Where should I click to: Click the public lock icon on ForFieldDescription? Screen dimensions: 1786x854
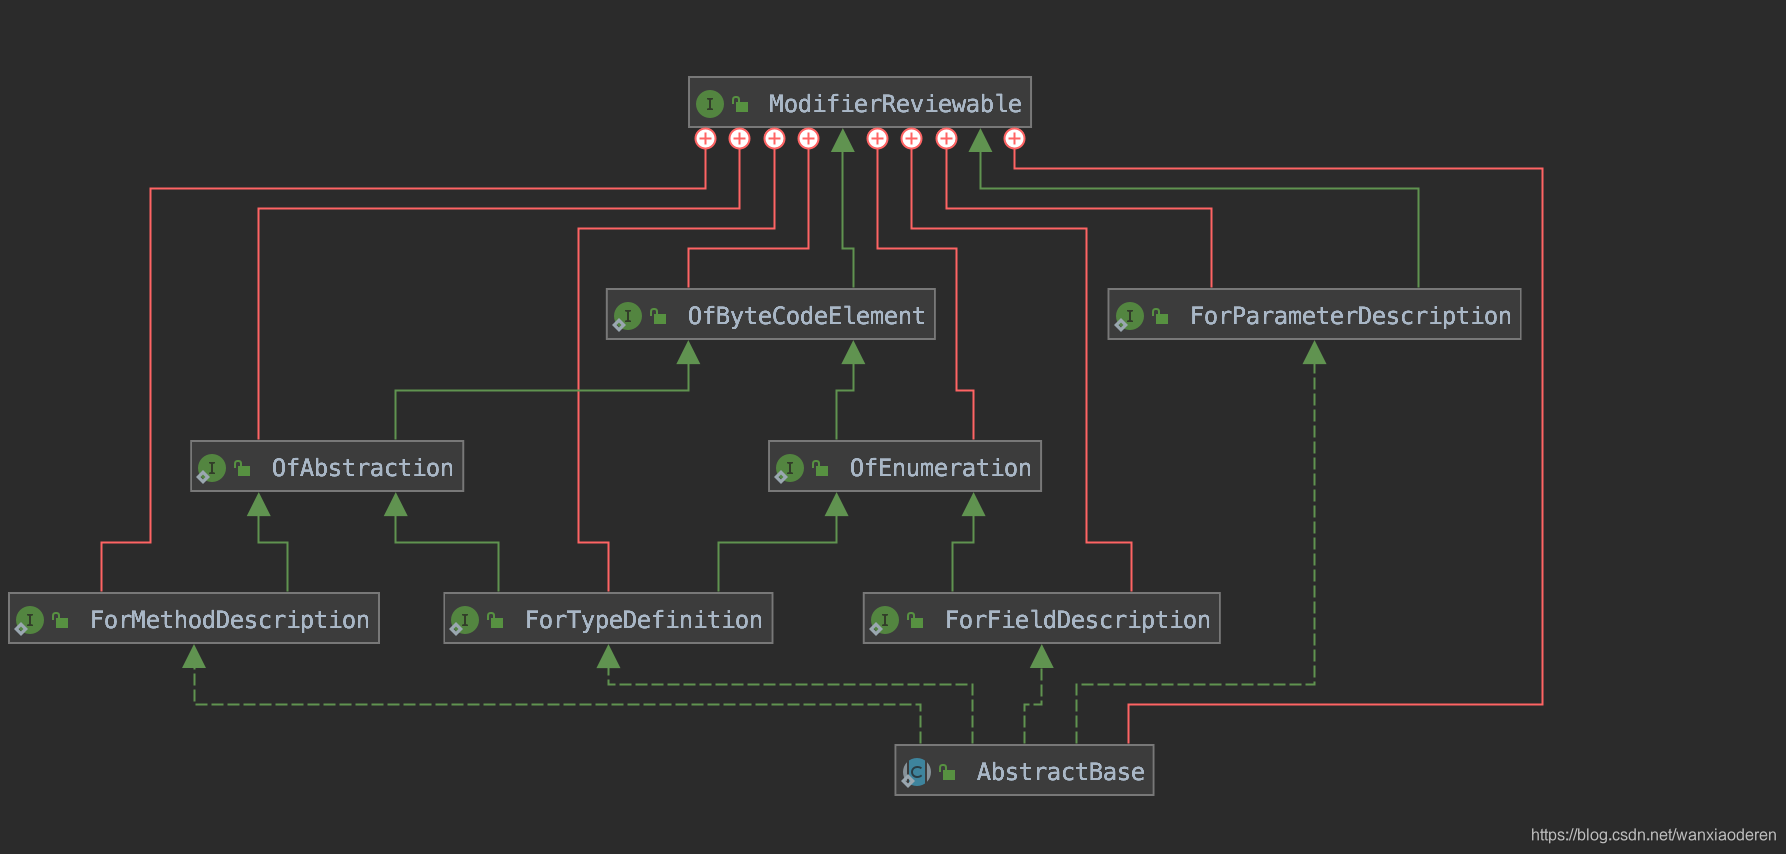(915, 620)
